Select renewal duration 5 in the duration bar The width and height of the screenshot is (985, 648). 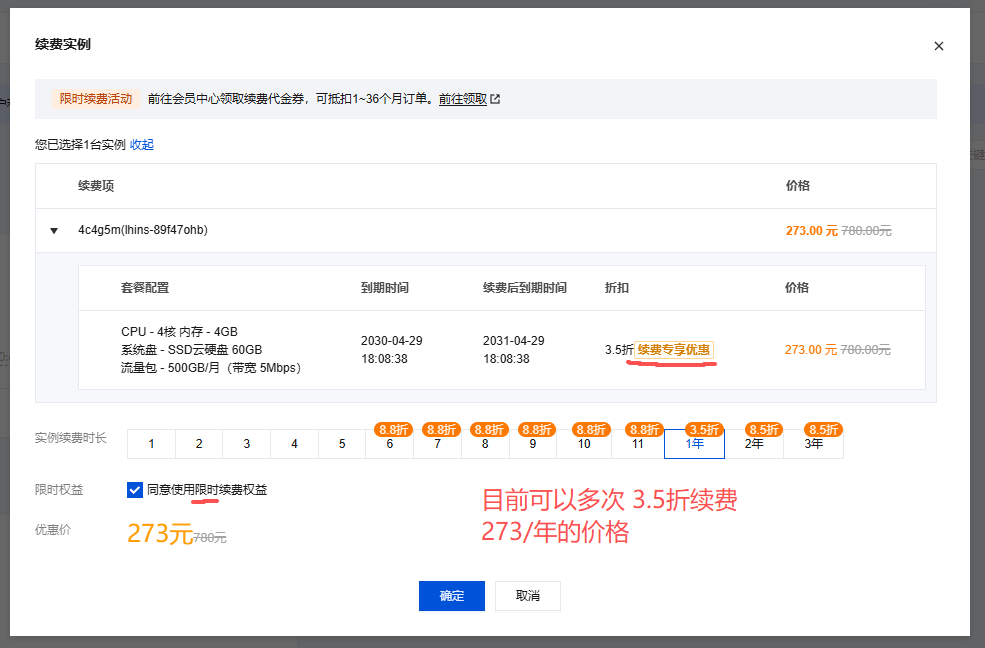pos(343,444)
